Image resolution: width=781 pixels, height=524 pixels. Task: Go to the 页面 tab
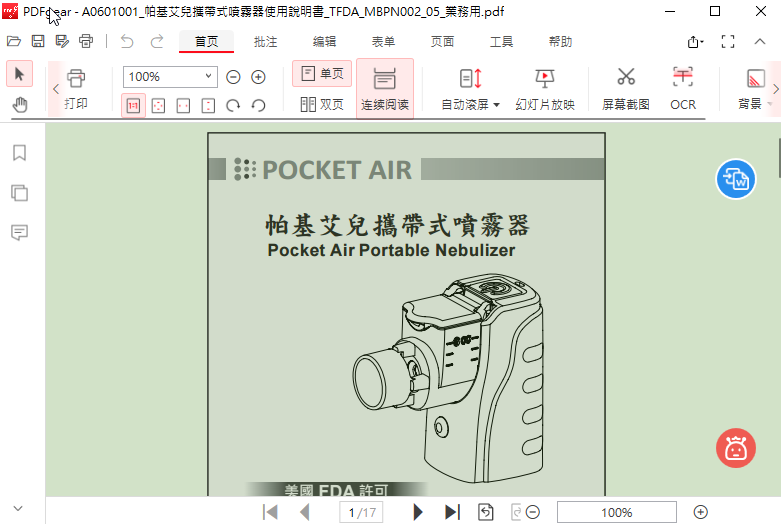pyautogui.click(x=442, y=42)
